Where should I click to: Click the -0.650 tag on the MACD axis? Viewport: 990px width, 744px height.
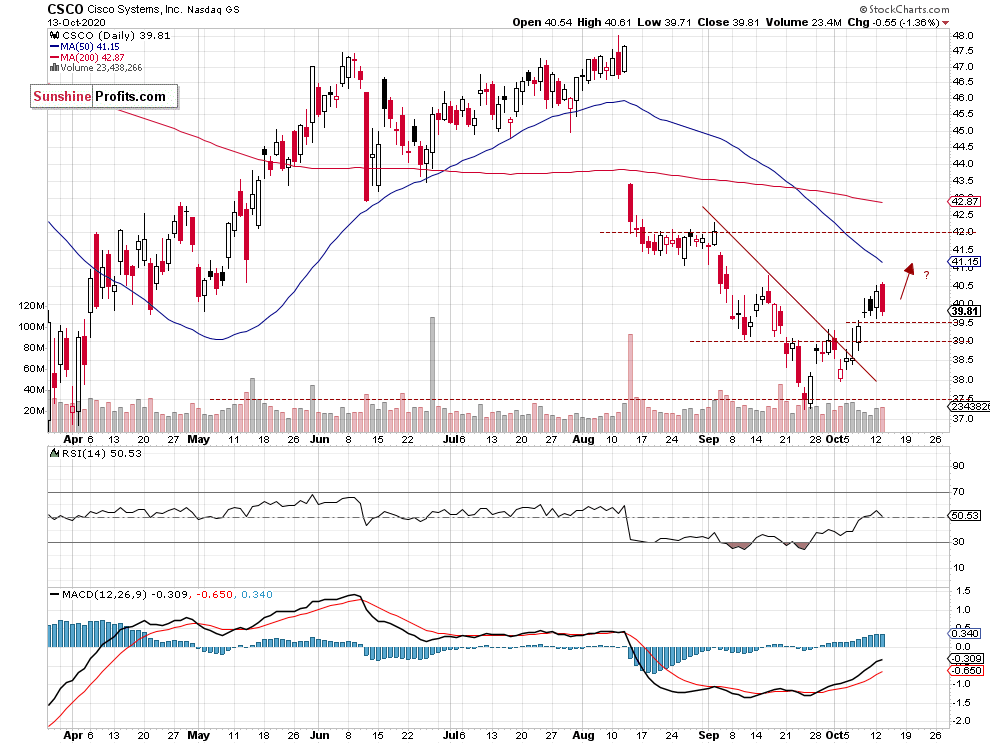[x=965, y=671]
